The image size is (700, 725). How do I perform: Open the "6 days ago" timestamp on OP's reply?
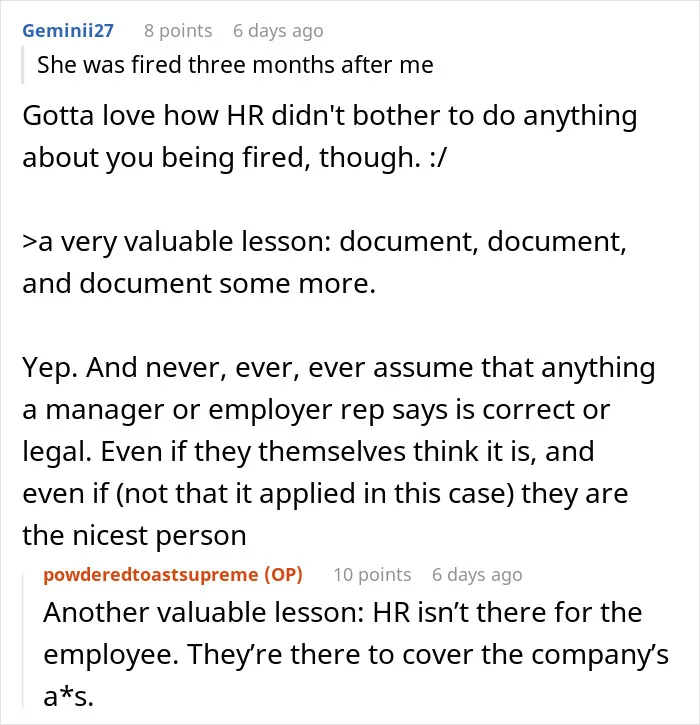click(x=477, y=575)
